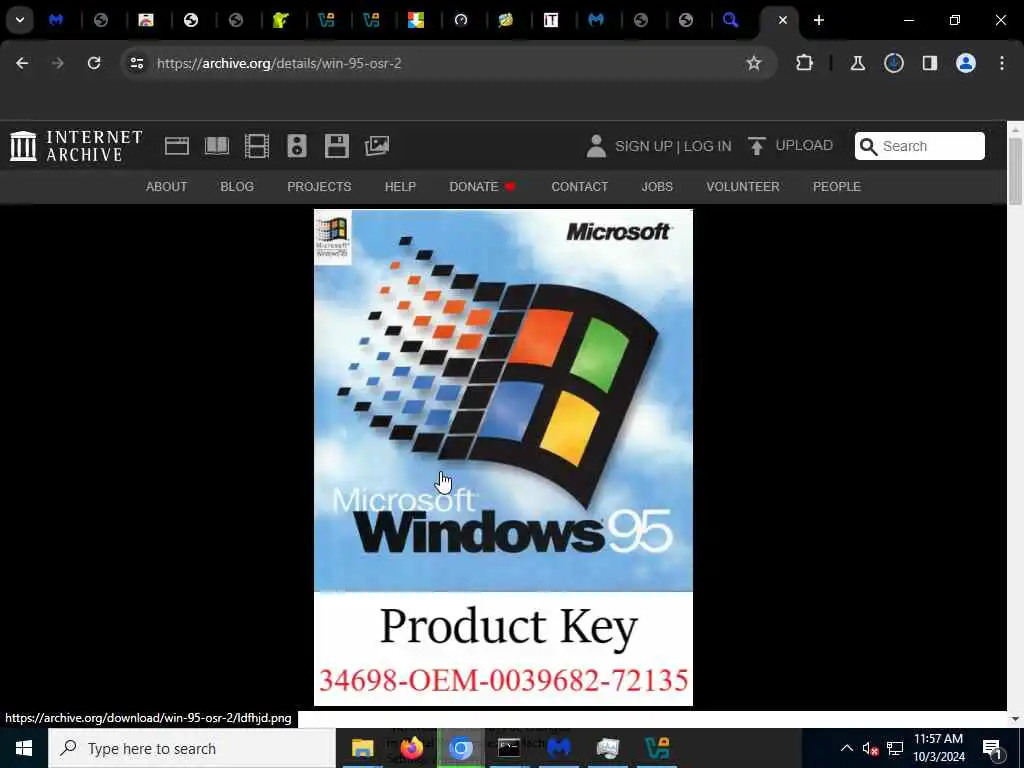Image resolution: width=1024 pixels, height=768 pixels.
Task: Click the LOG IN link
Action: [x=708, y=146]
